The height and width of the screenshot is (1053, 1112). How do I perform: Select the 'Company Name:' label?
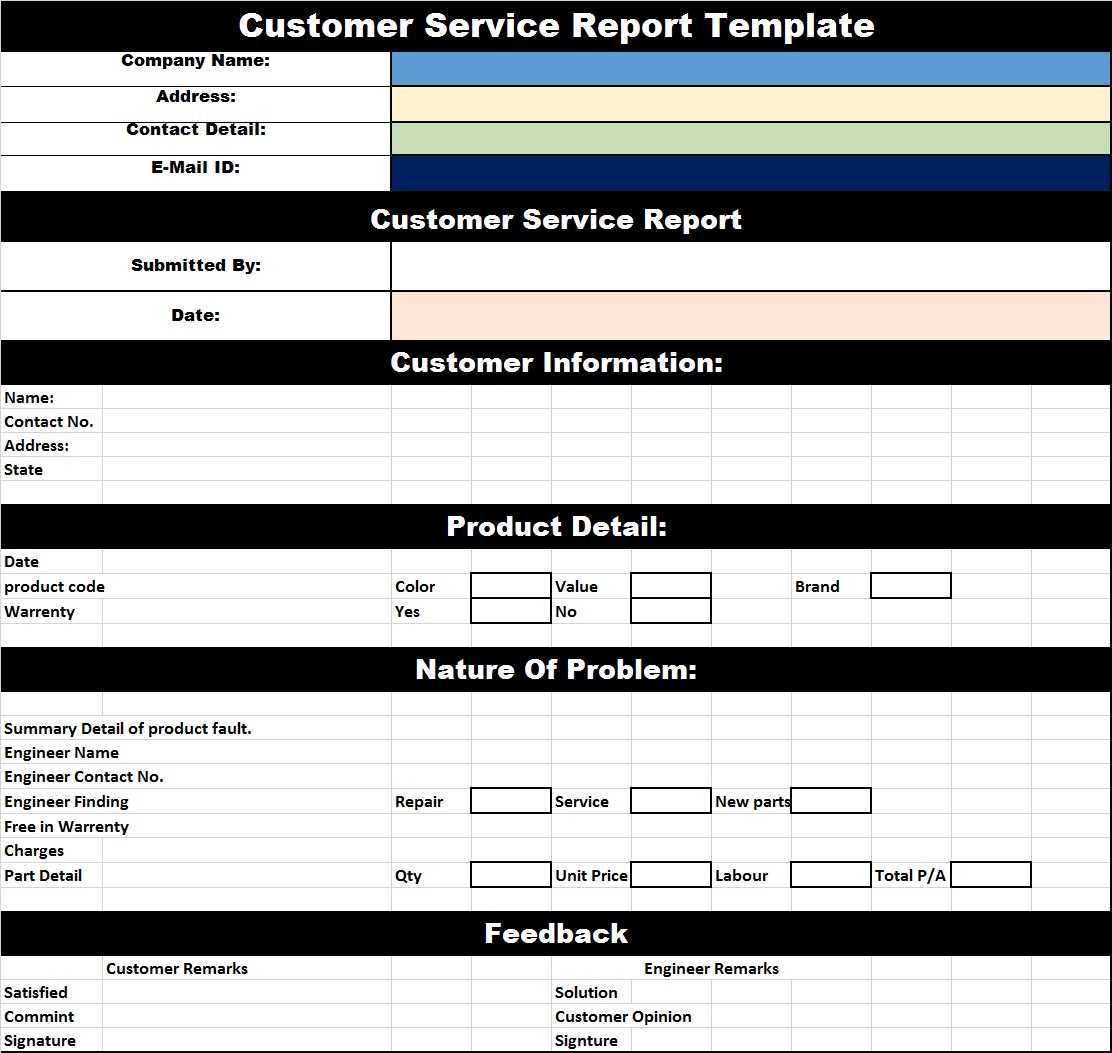196,61
